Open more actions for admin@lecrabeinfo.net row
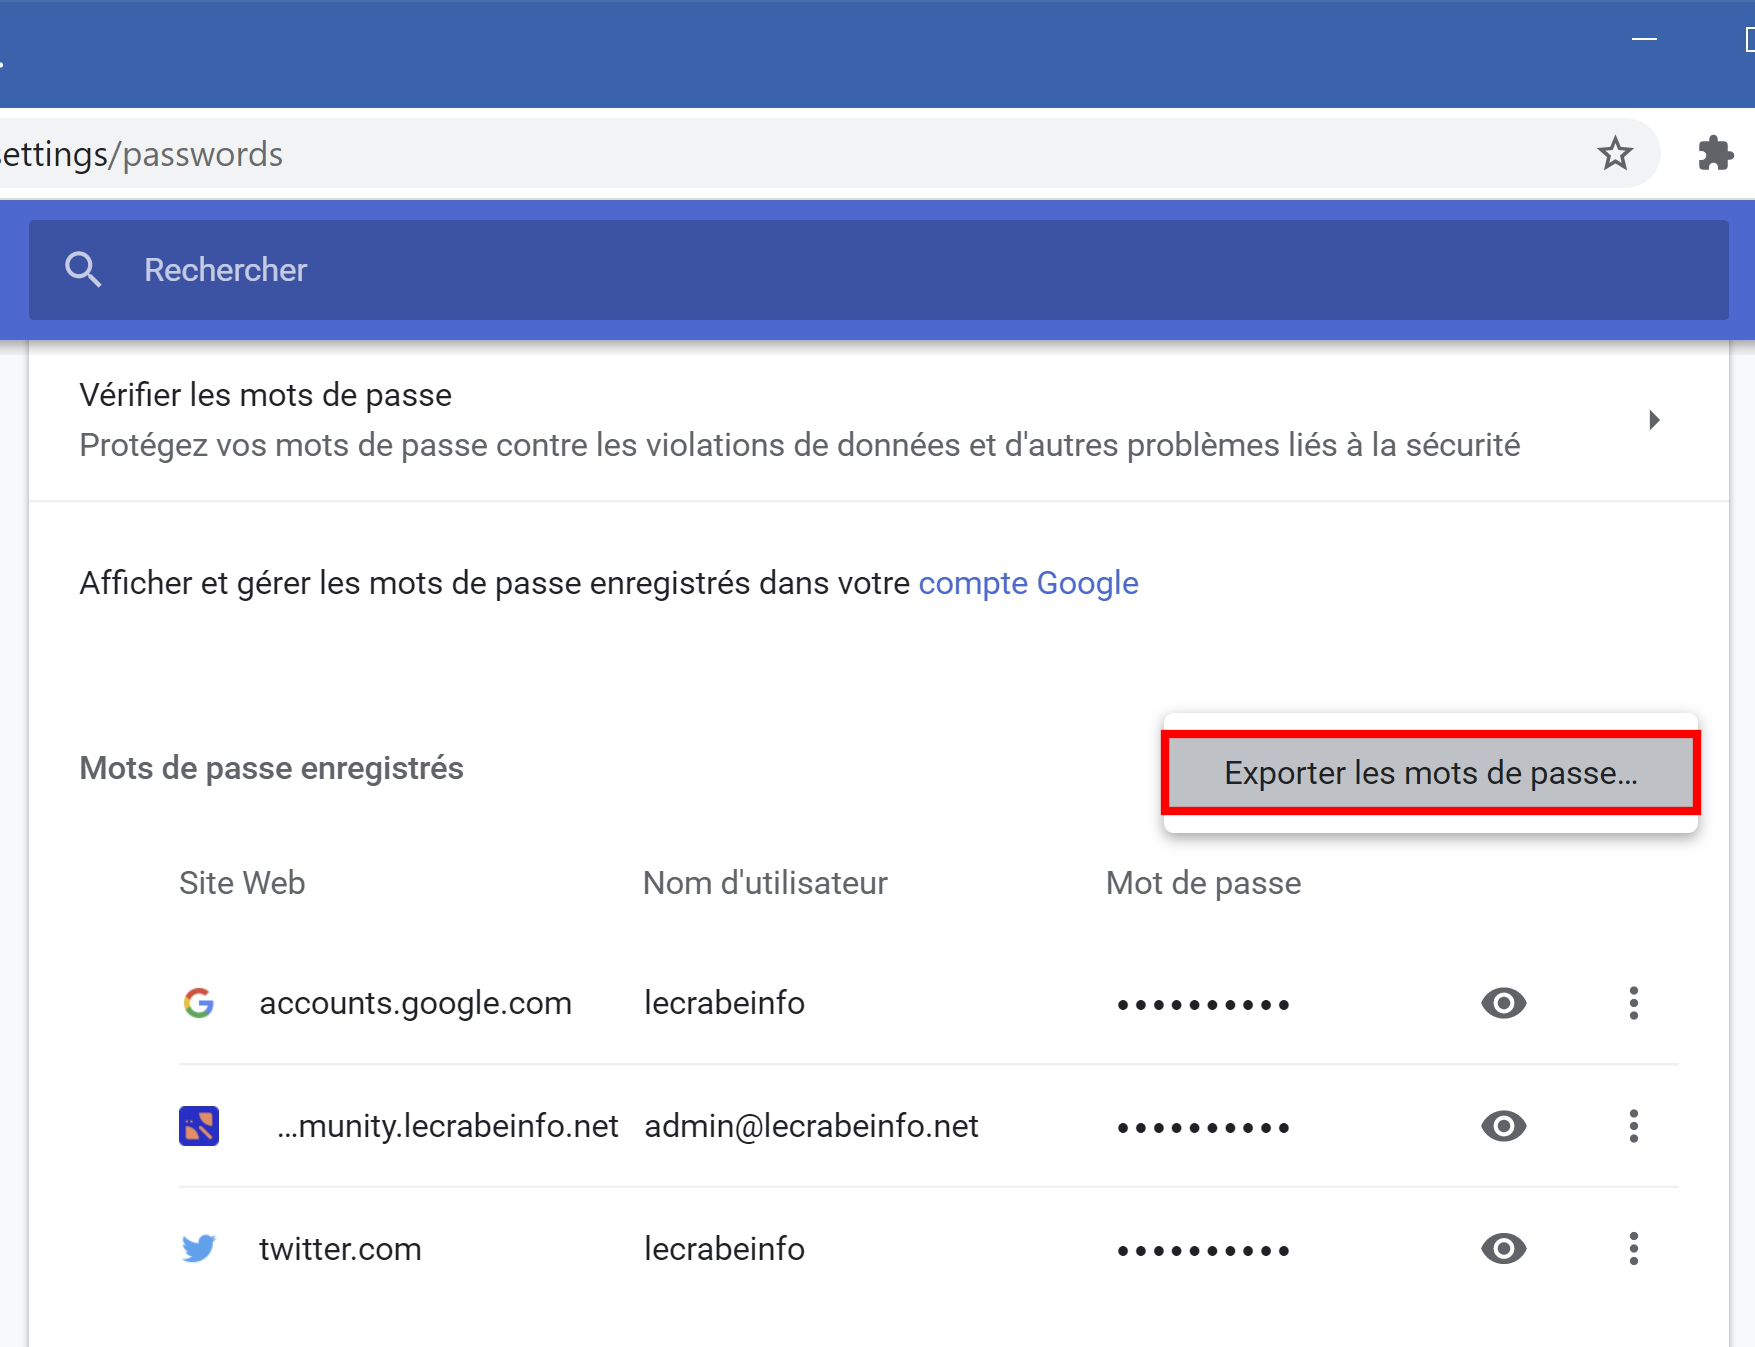Screen dimensions: 1755x1347 point(1634,1126)
